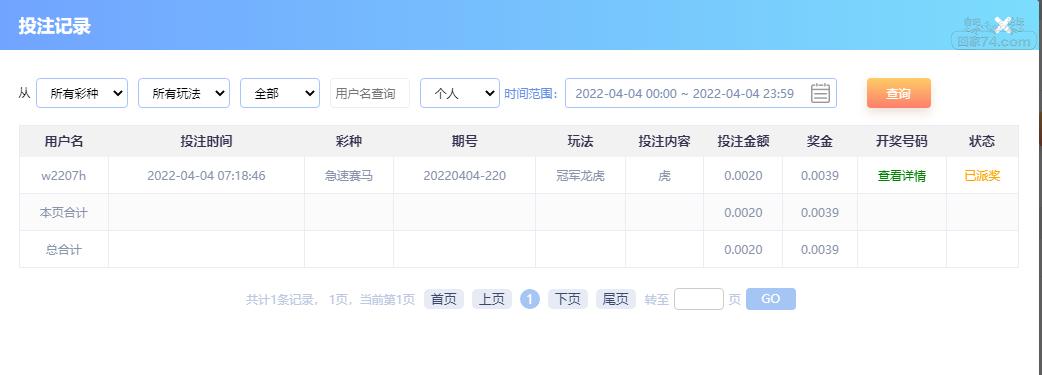This screenshot has width=1042, height=375.
Task: Expand the 所有彩种 dropdown
Action: 82,93
